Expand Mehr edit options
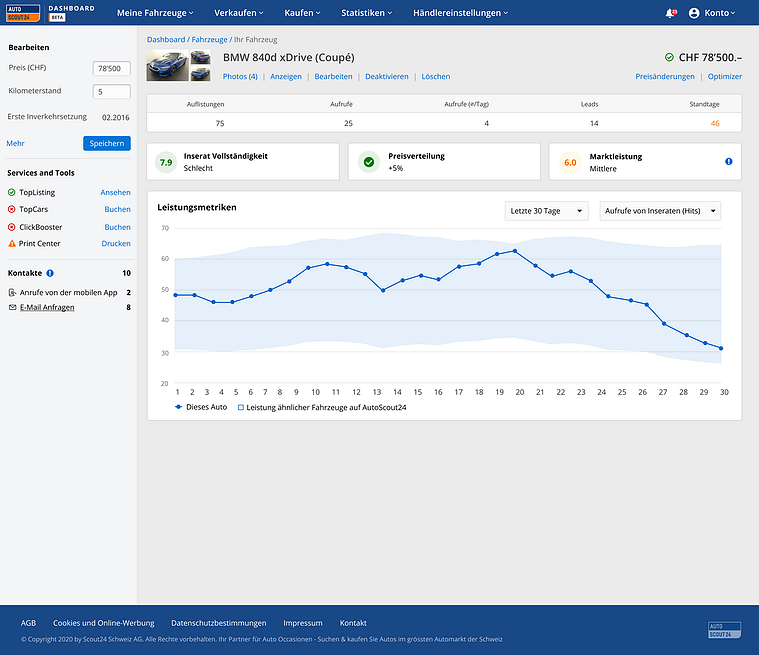Image resolution: width=759 pixels, height=655 pixels. [x=15, y=143]
